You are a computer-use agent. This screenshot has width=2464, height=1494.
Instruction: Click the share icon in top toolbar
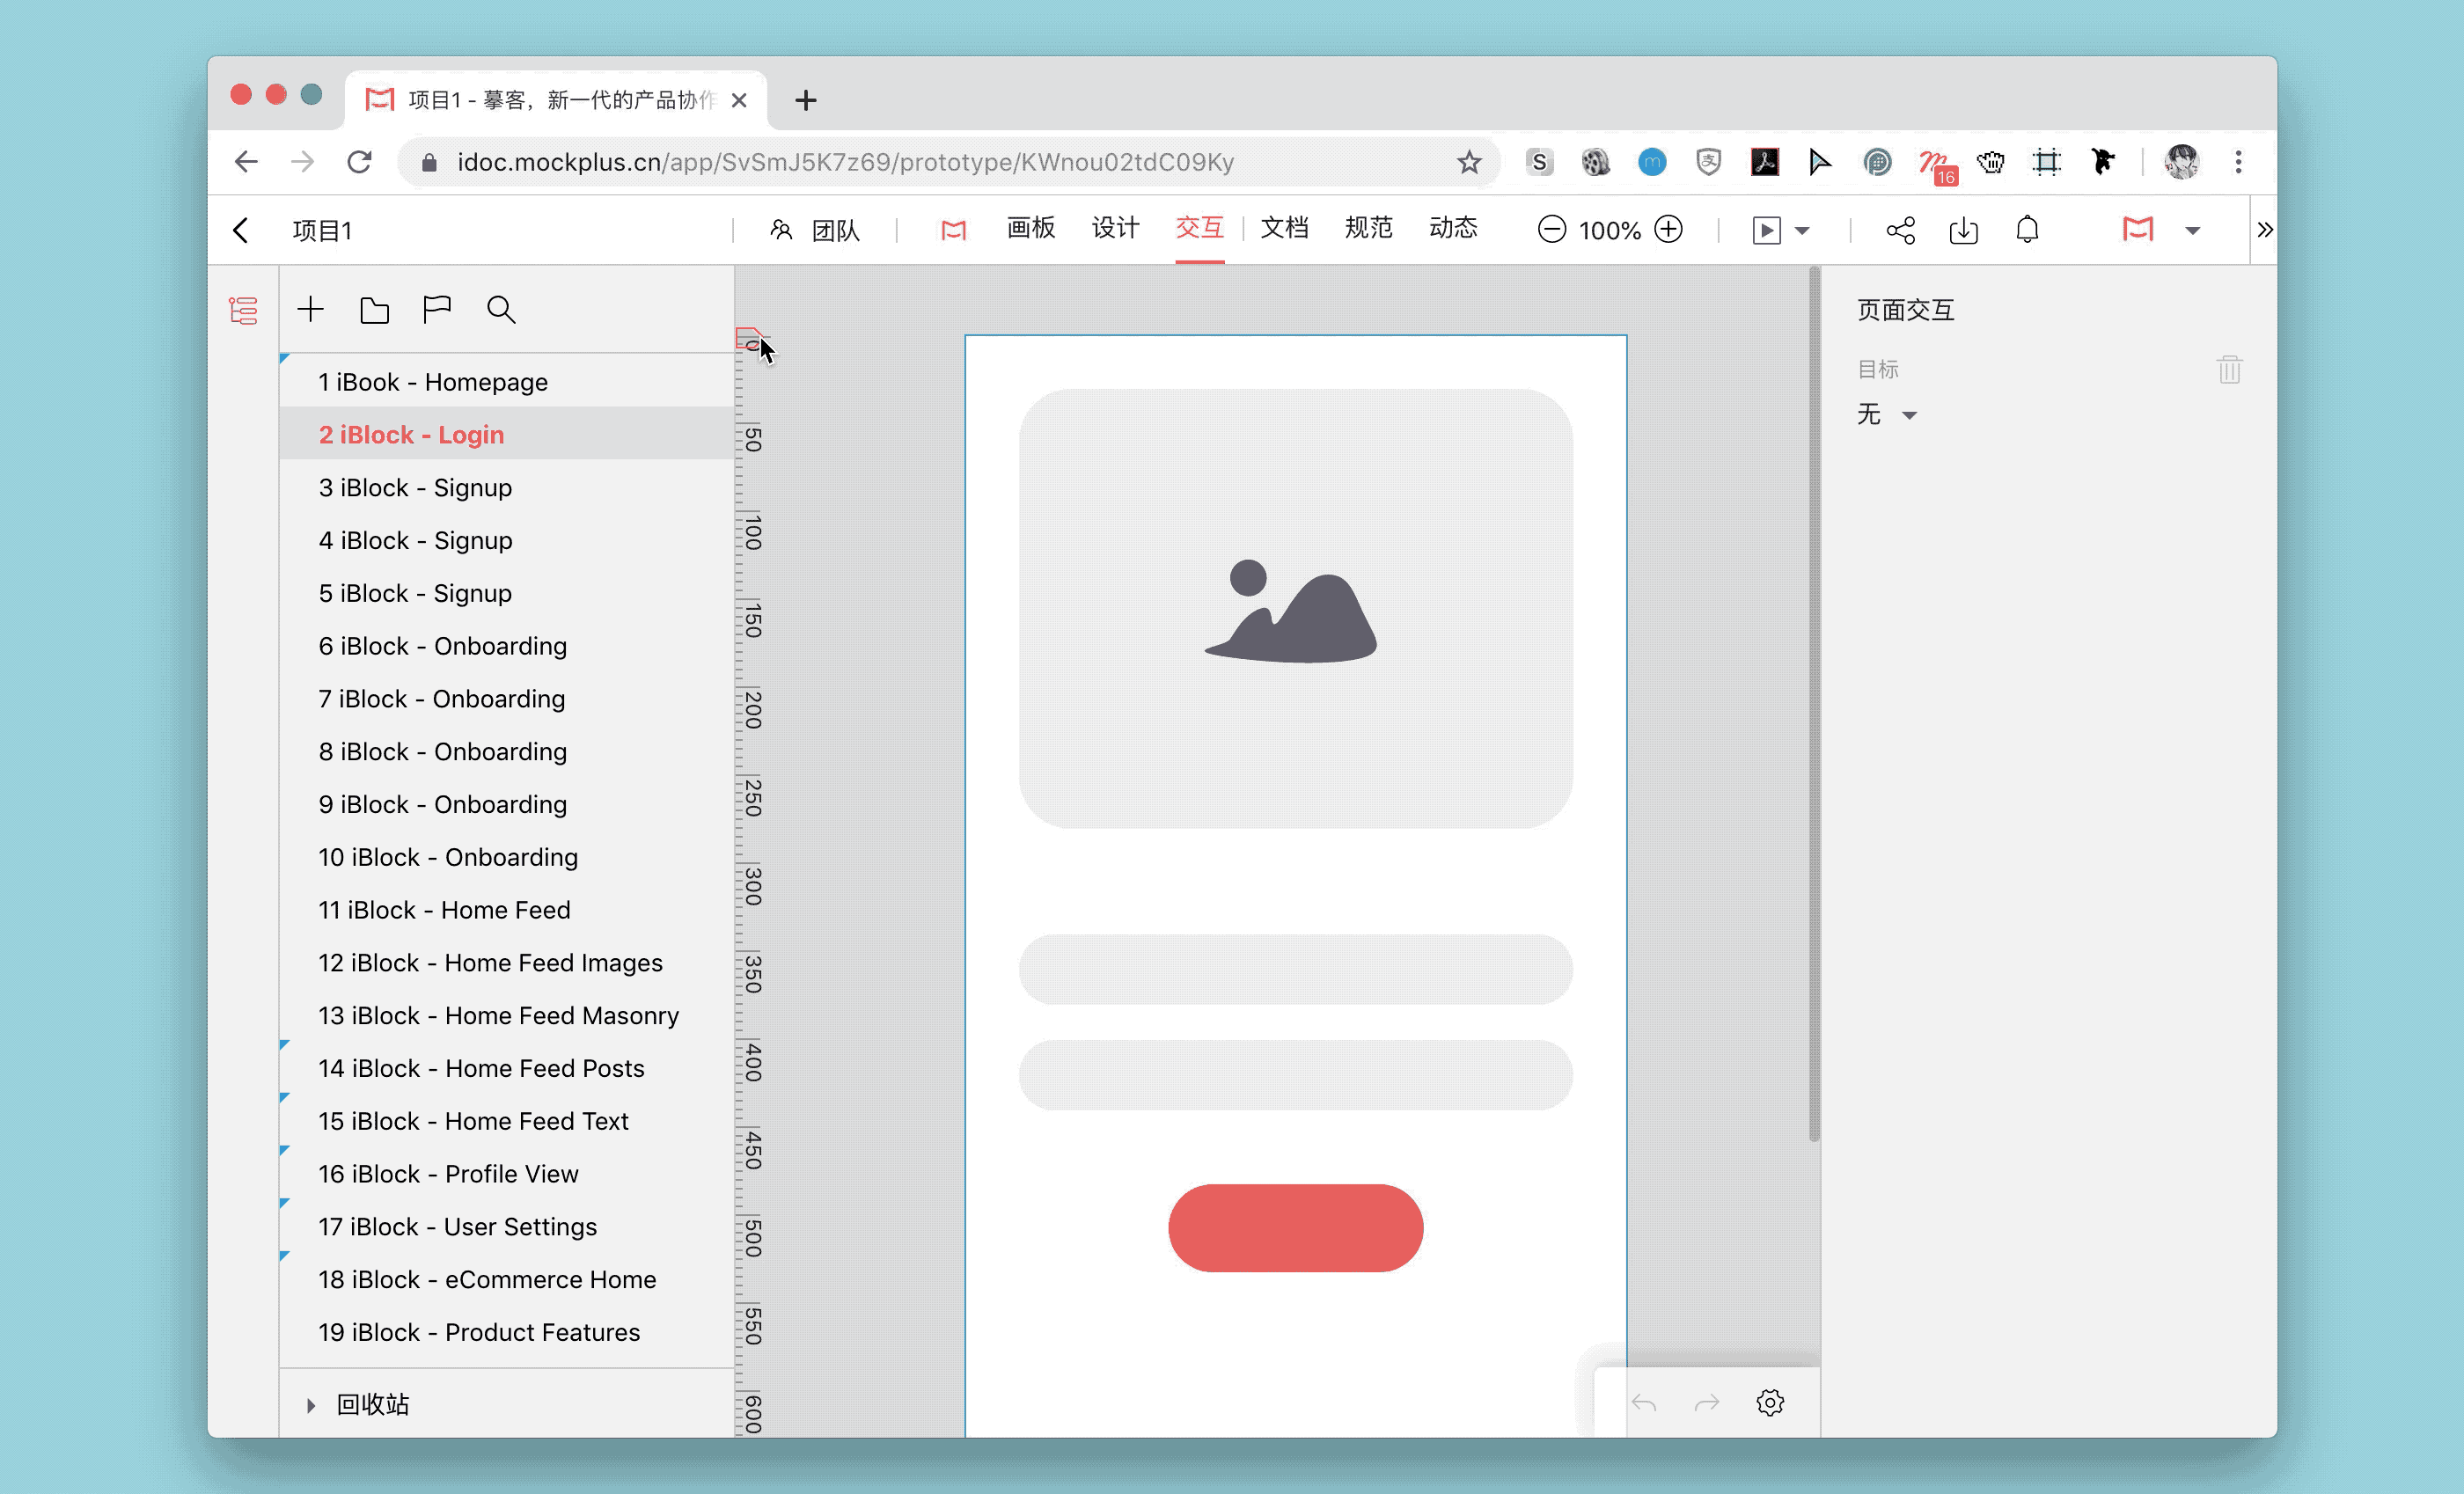tap(1900, 231)
